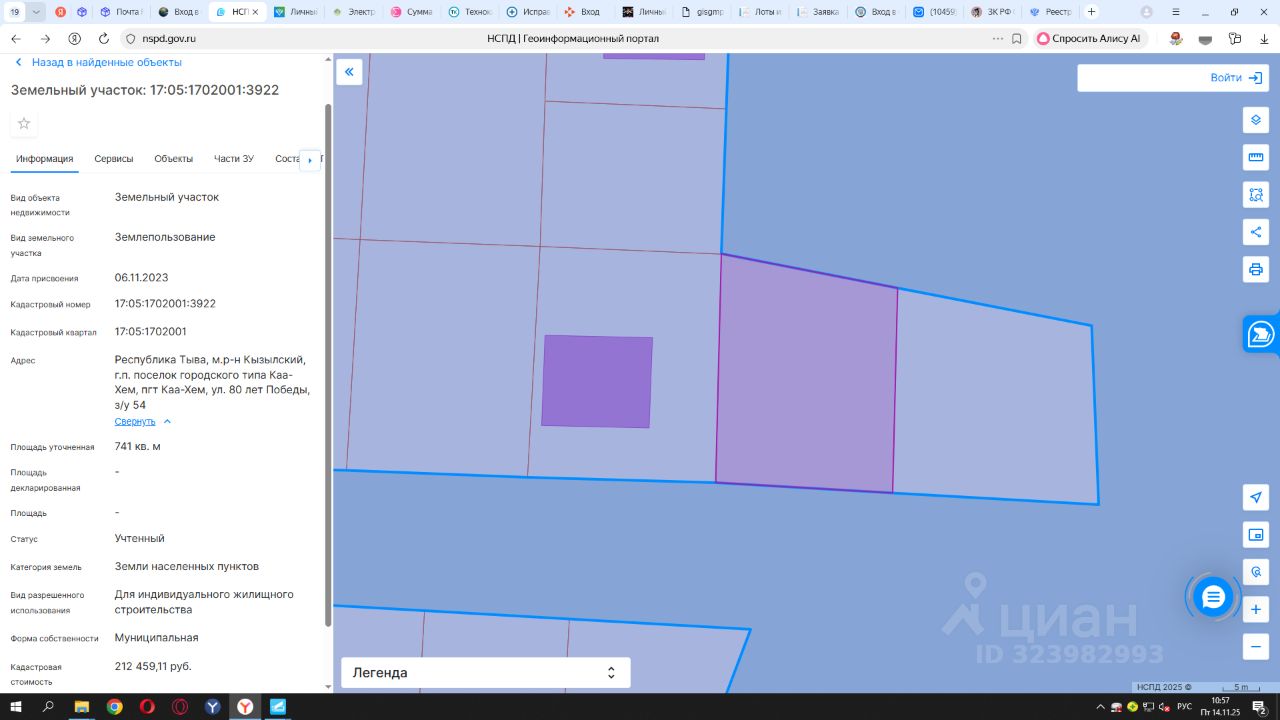1280x720 pixels.
Task: Activate the area selection tool icon
Action: tap(1256, 194)
